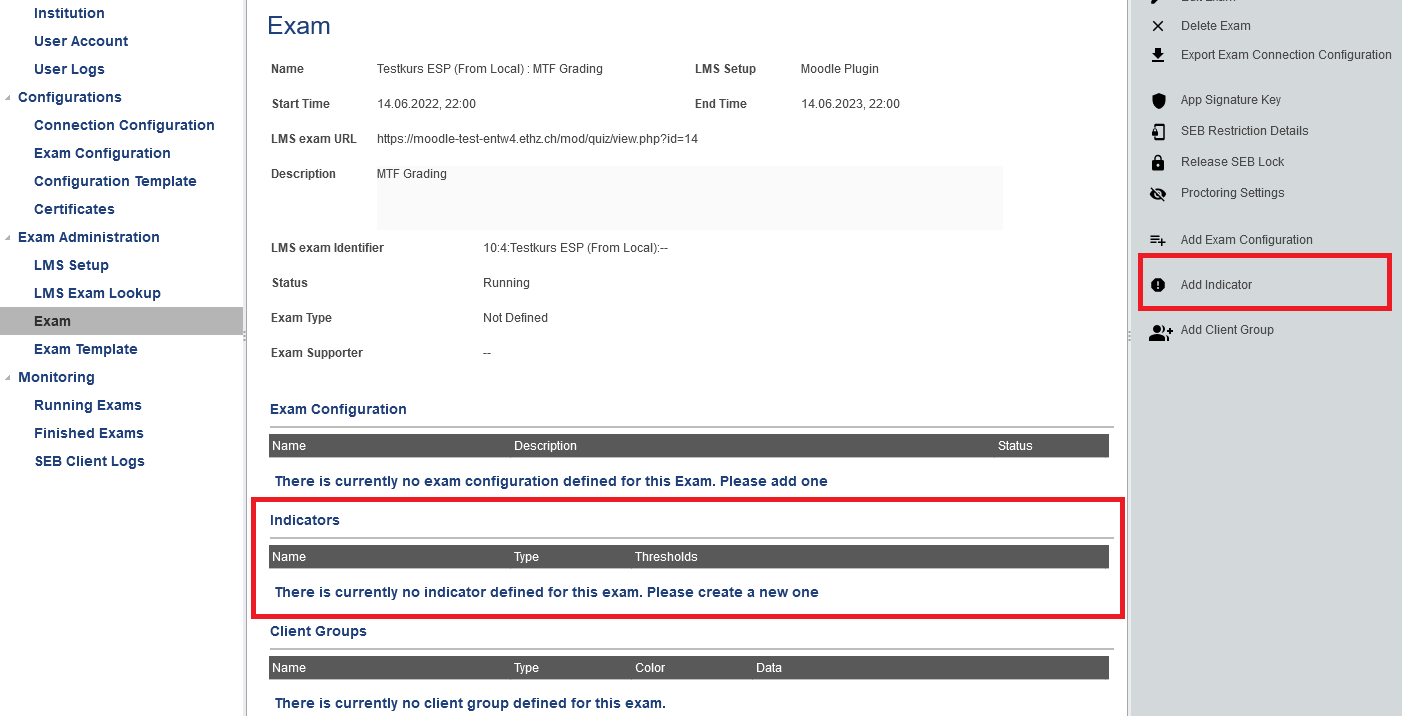
Task: Collapse the Exam Administration tree section
Action: click(x=9, y=238)
